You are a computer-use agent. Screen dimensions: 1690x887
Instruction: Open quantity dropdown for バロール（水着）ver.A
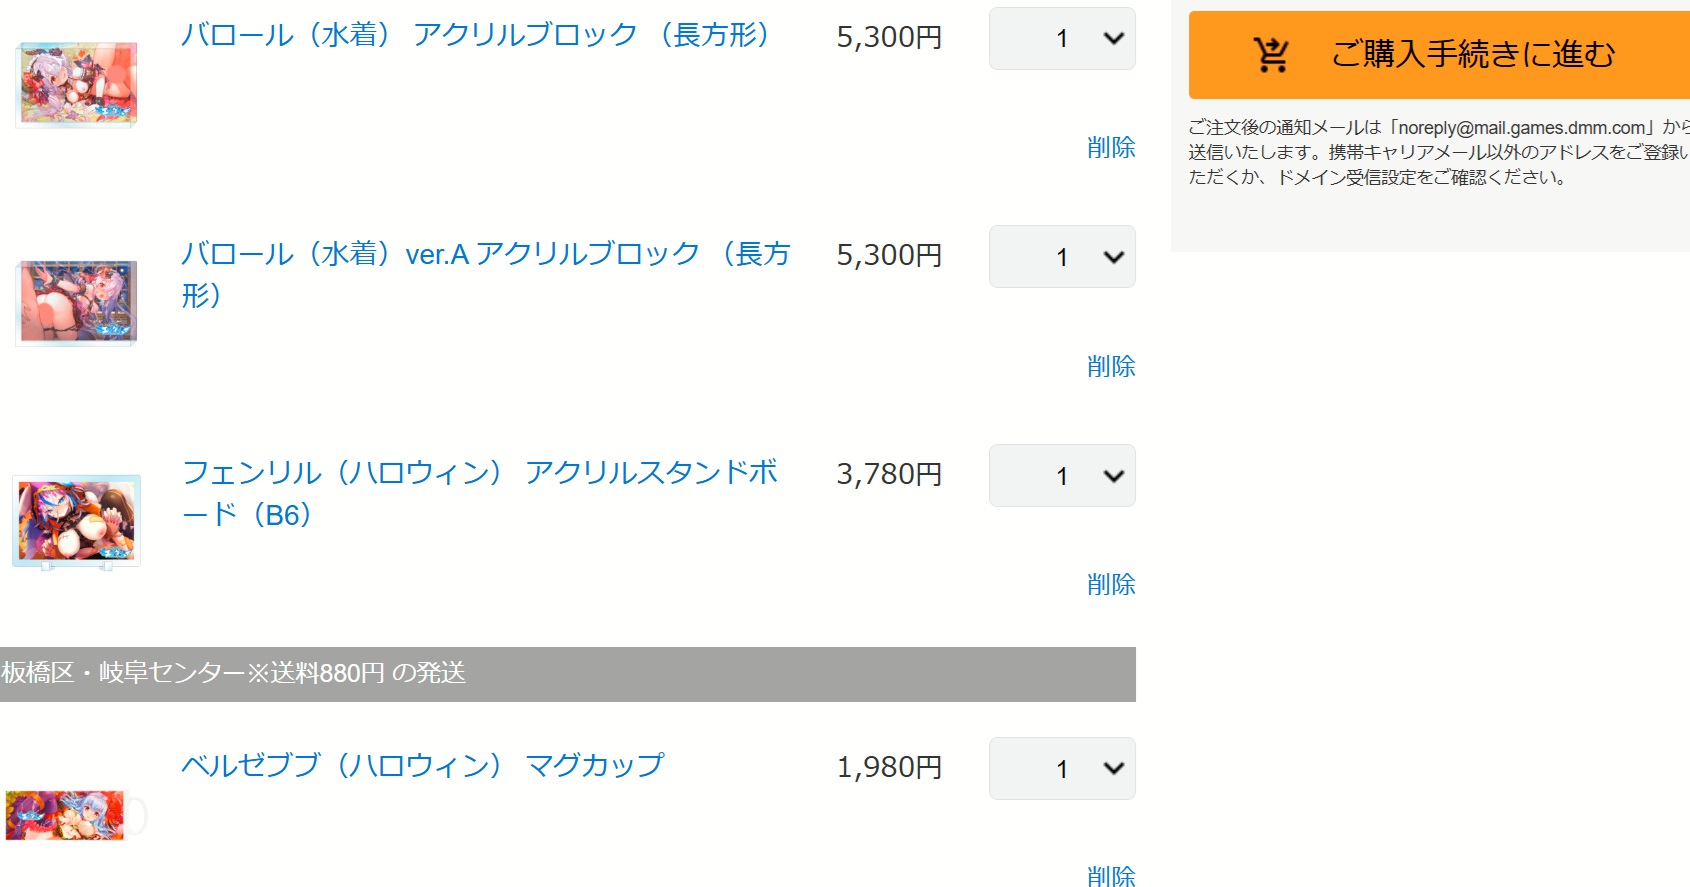[x=1062, y=257]
